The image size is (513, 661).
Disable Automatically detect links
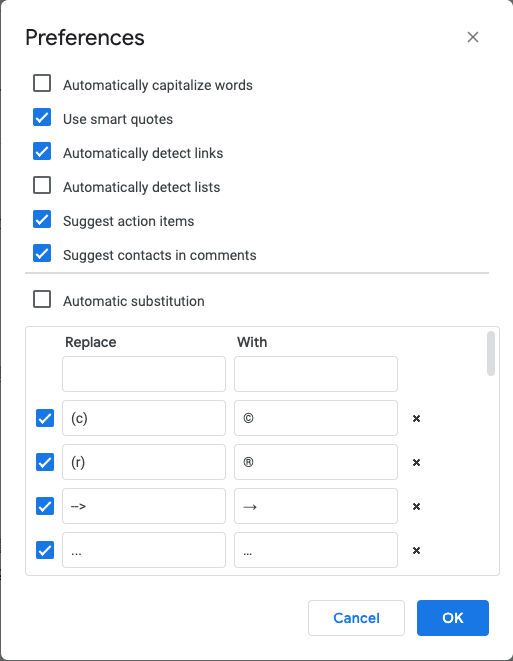pos(42,151)
